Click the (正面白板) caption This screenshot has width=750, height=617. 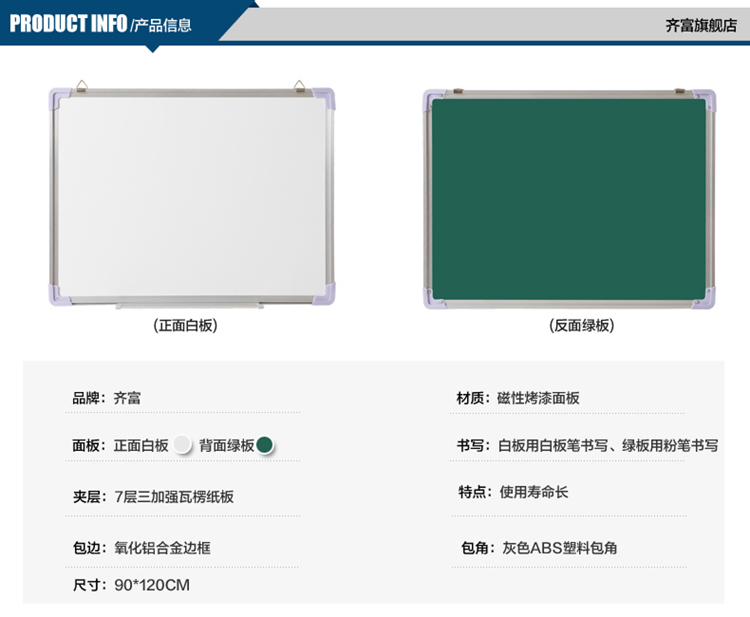pyautogui.click(x=185, y=326)
